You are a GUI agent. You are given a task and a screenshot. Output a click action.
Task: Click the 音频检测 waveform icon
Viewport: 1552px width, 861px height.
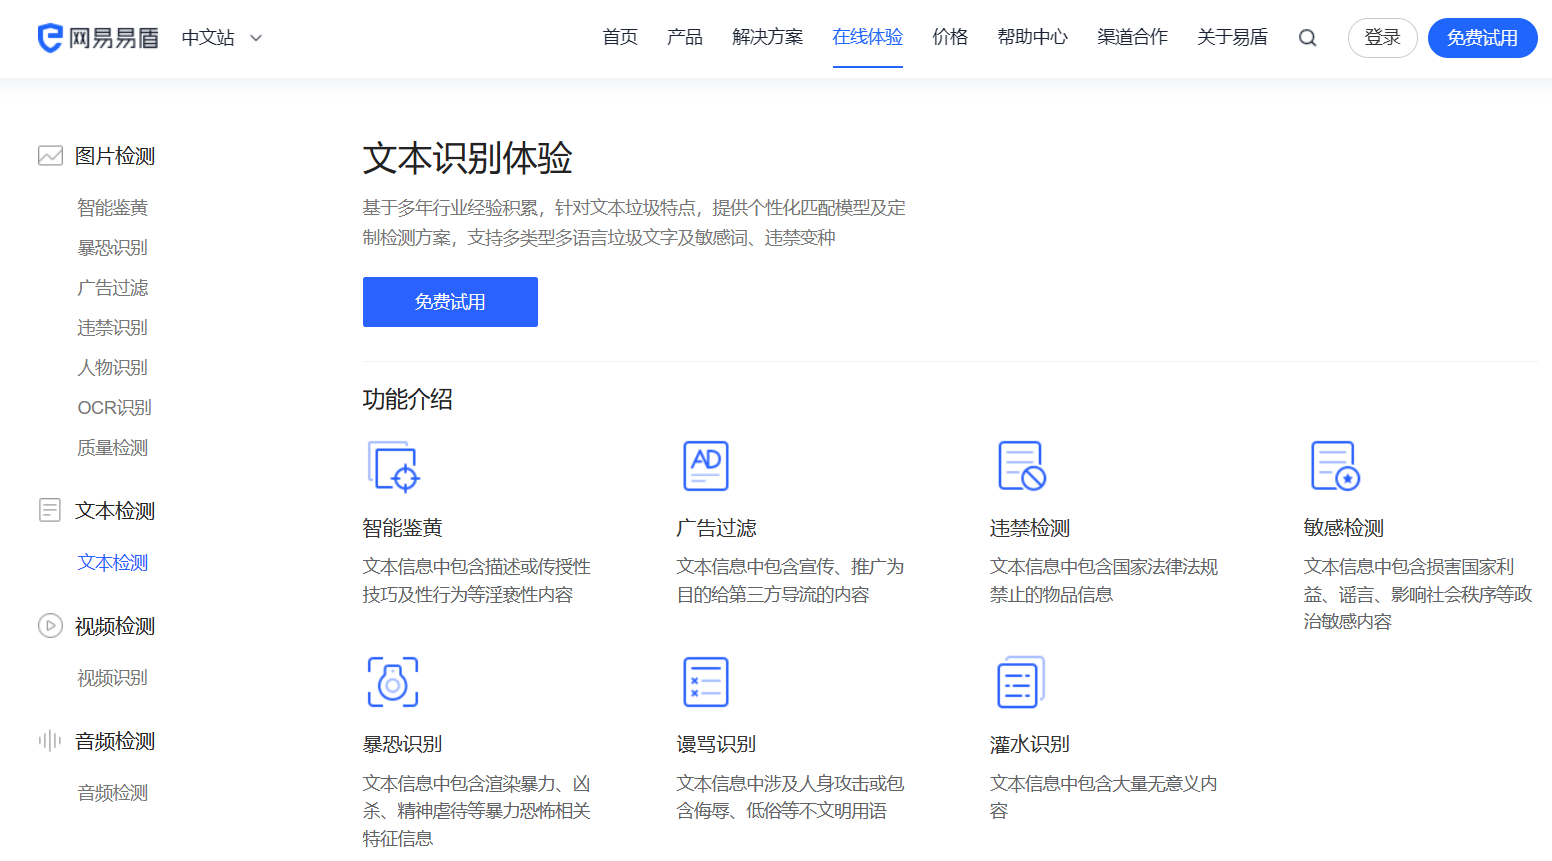pos(49,740)
